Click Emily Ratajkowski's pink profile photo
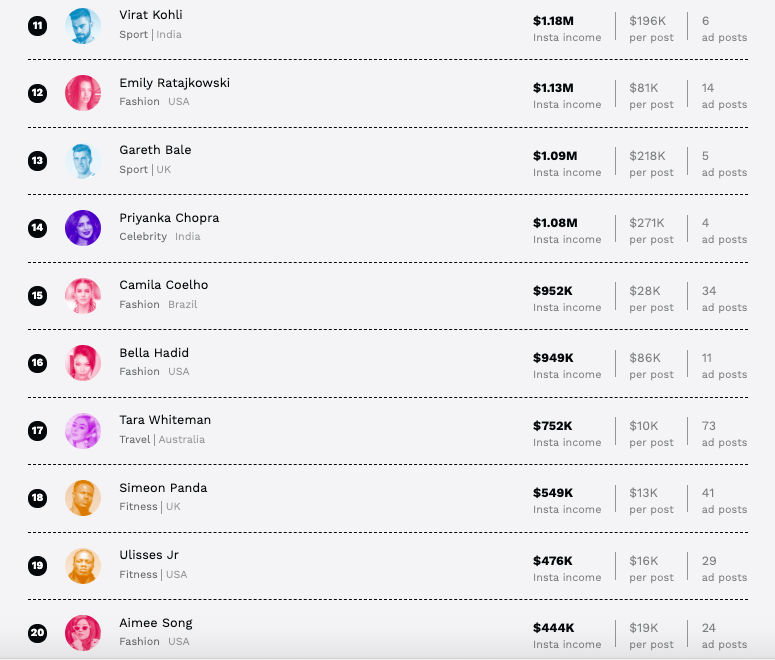775x660 pixels. pos(83,93)
